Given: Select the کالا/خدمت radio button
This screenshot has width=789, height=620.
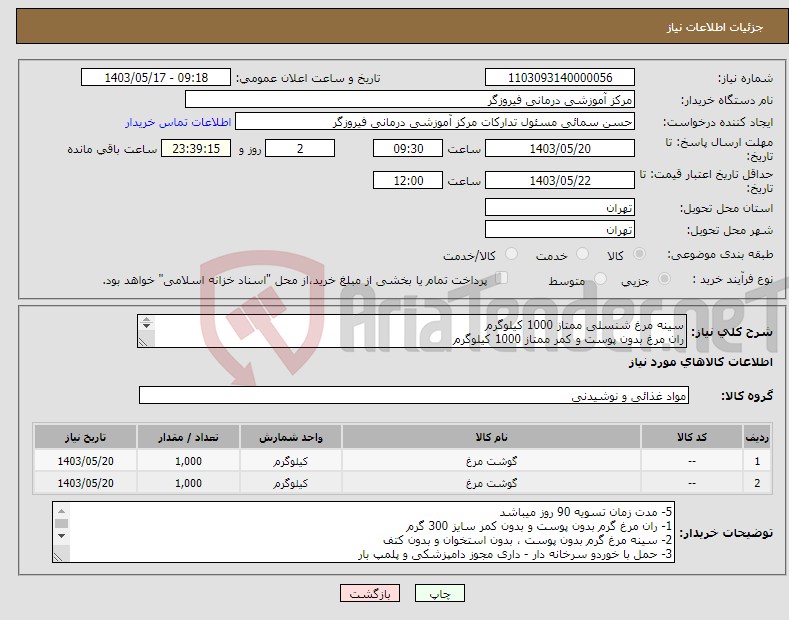Looking at the screenshot, I should coord(511,254).
